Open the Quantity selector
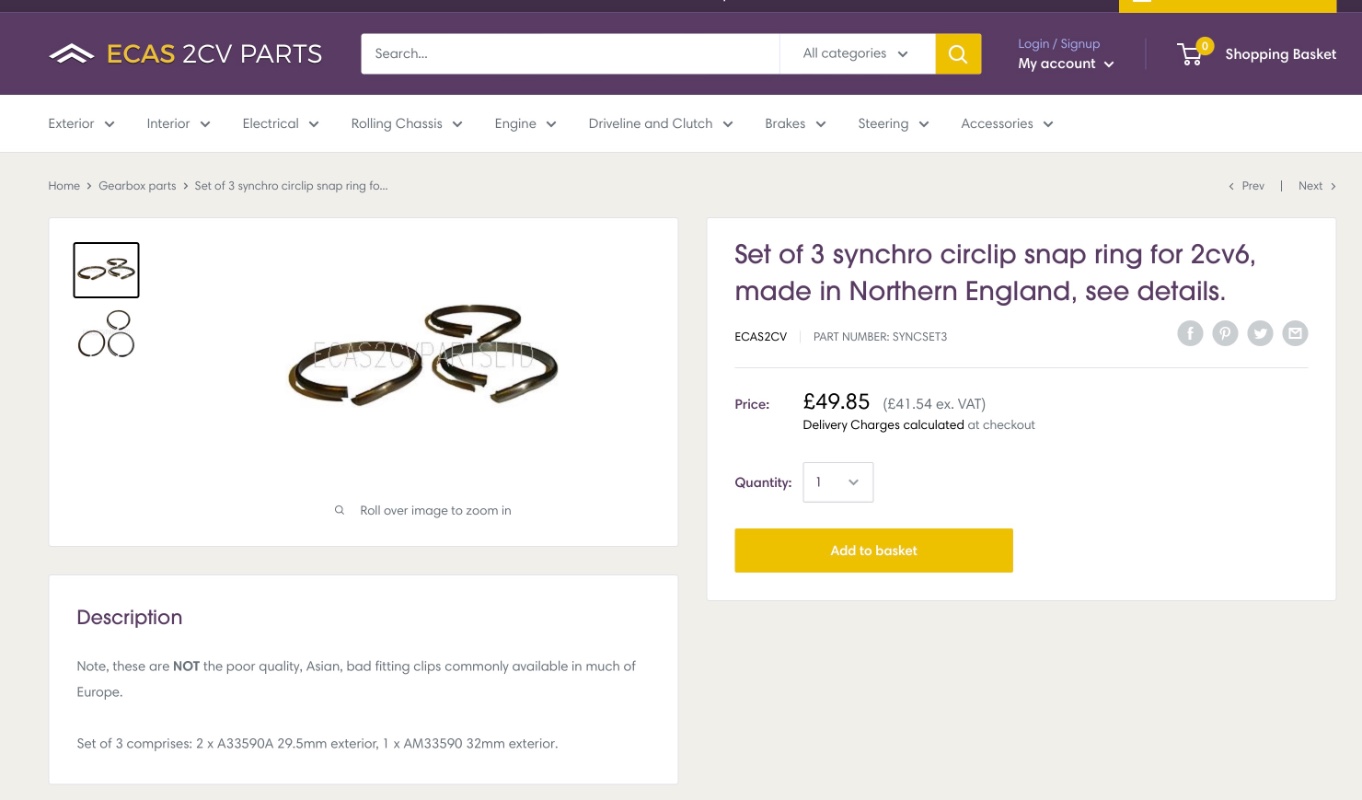Viewport: 1362px width, 800px height. [838, 482]
